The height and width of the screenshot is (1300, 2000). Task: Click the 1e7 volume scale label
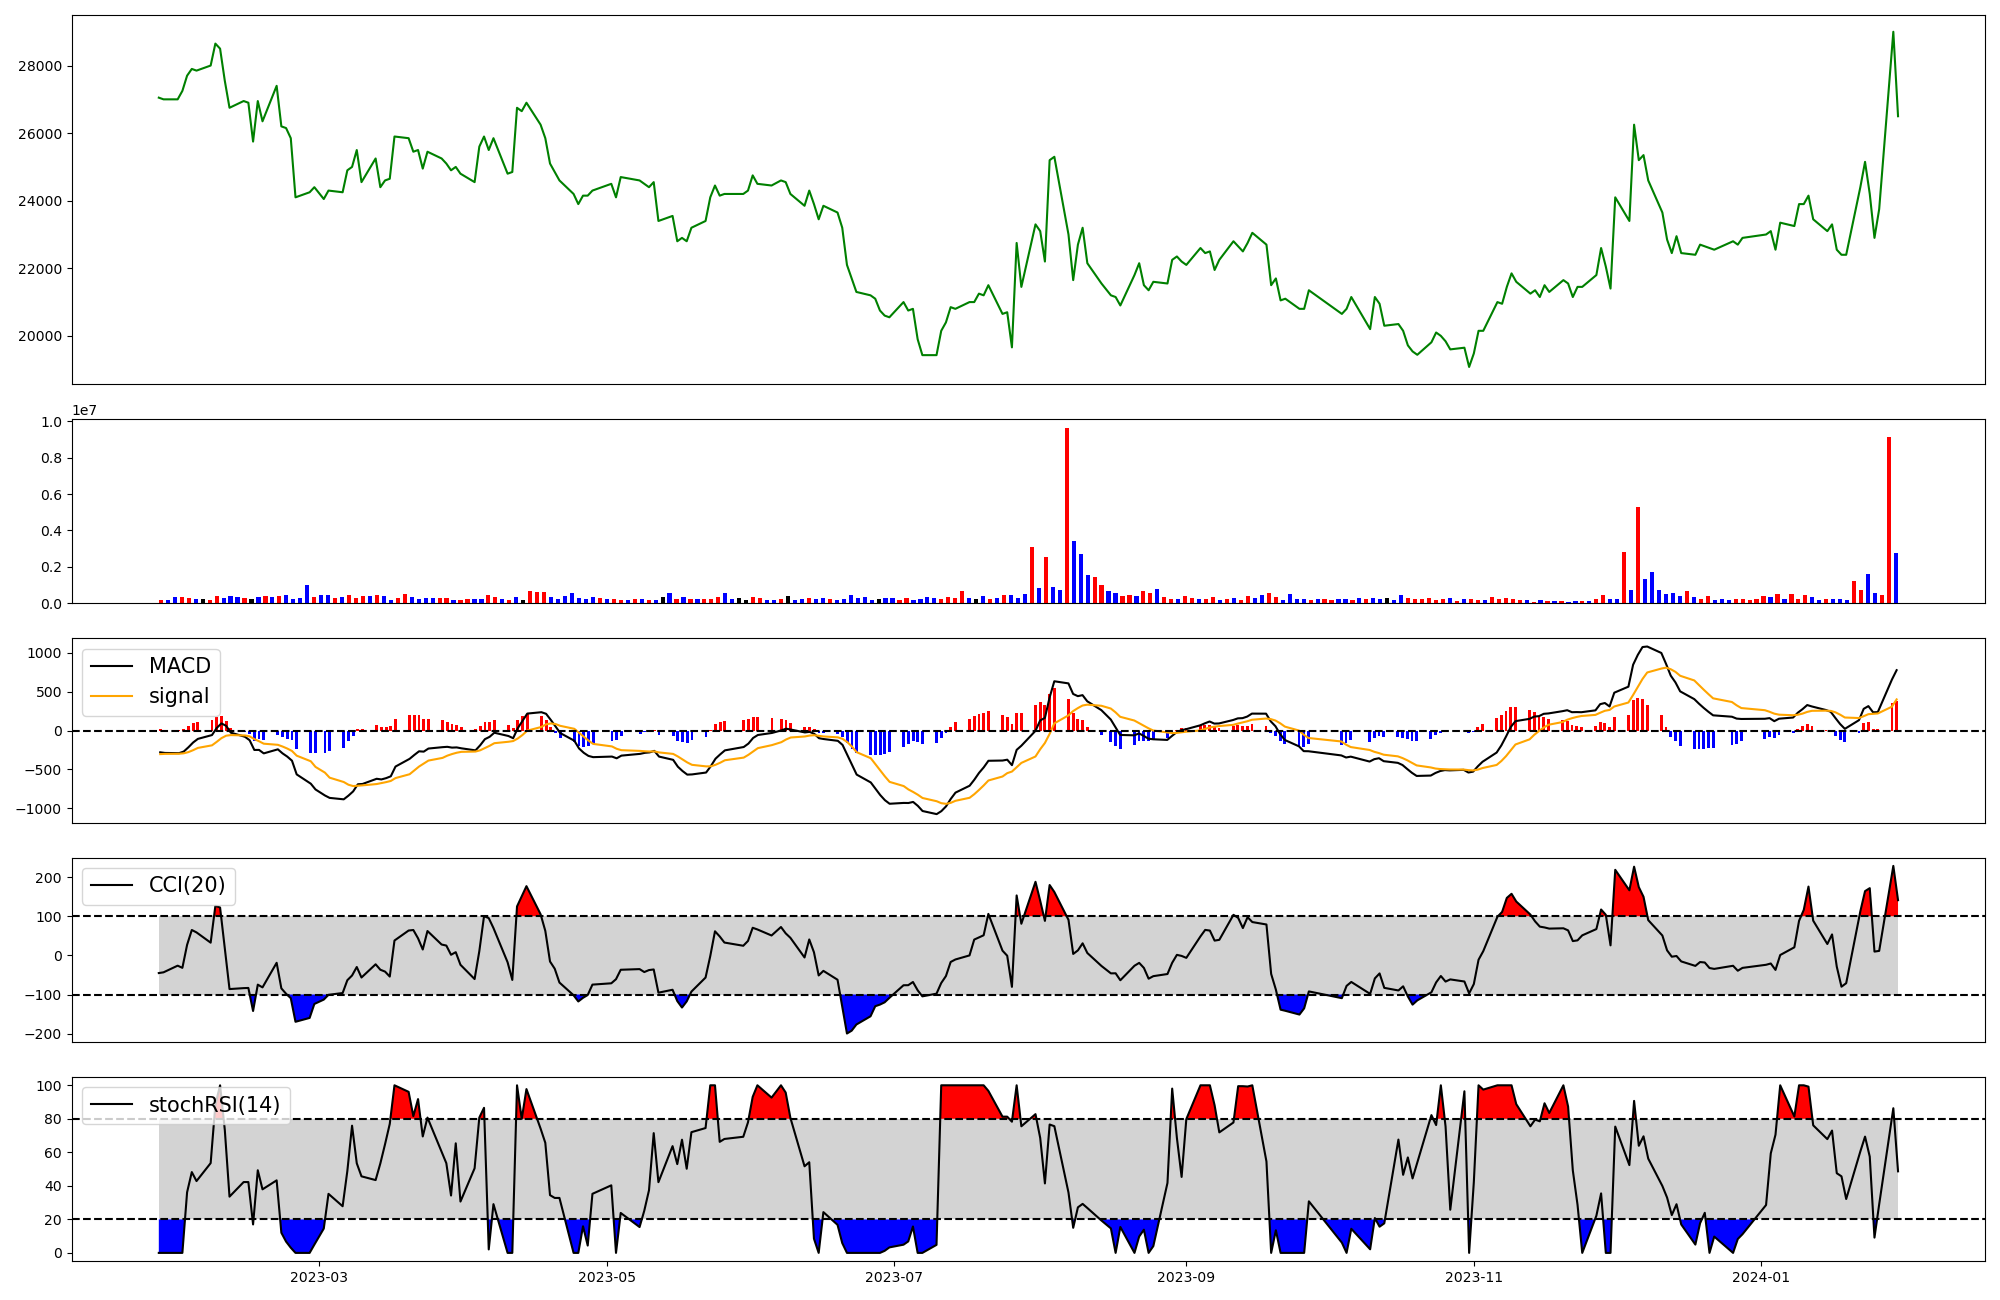(84, 410)
